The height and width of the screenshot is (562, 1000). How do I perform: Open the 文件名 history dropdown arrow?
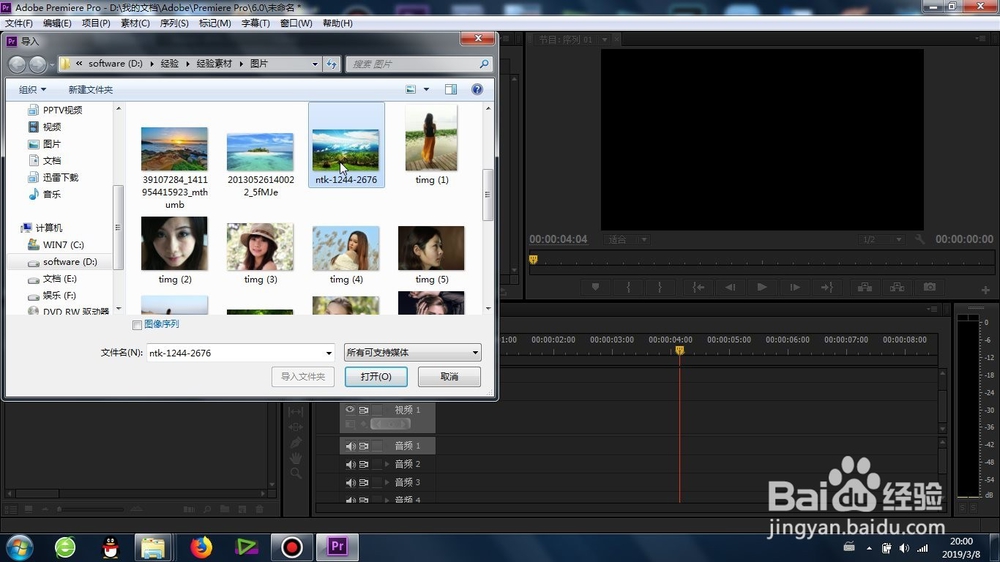pos(328,353)
